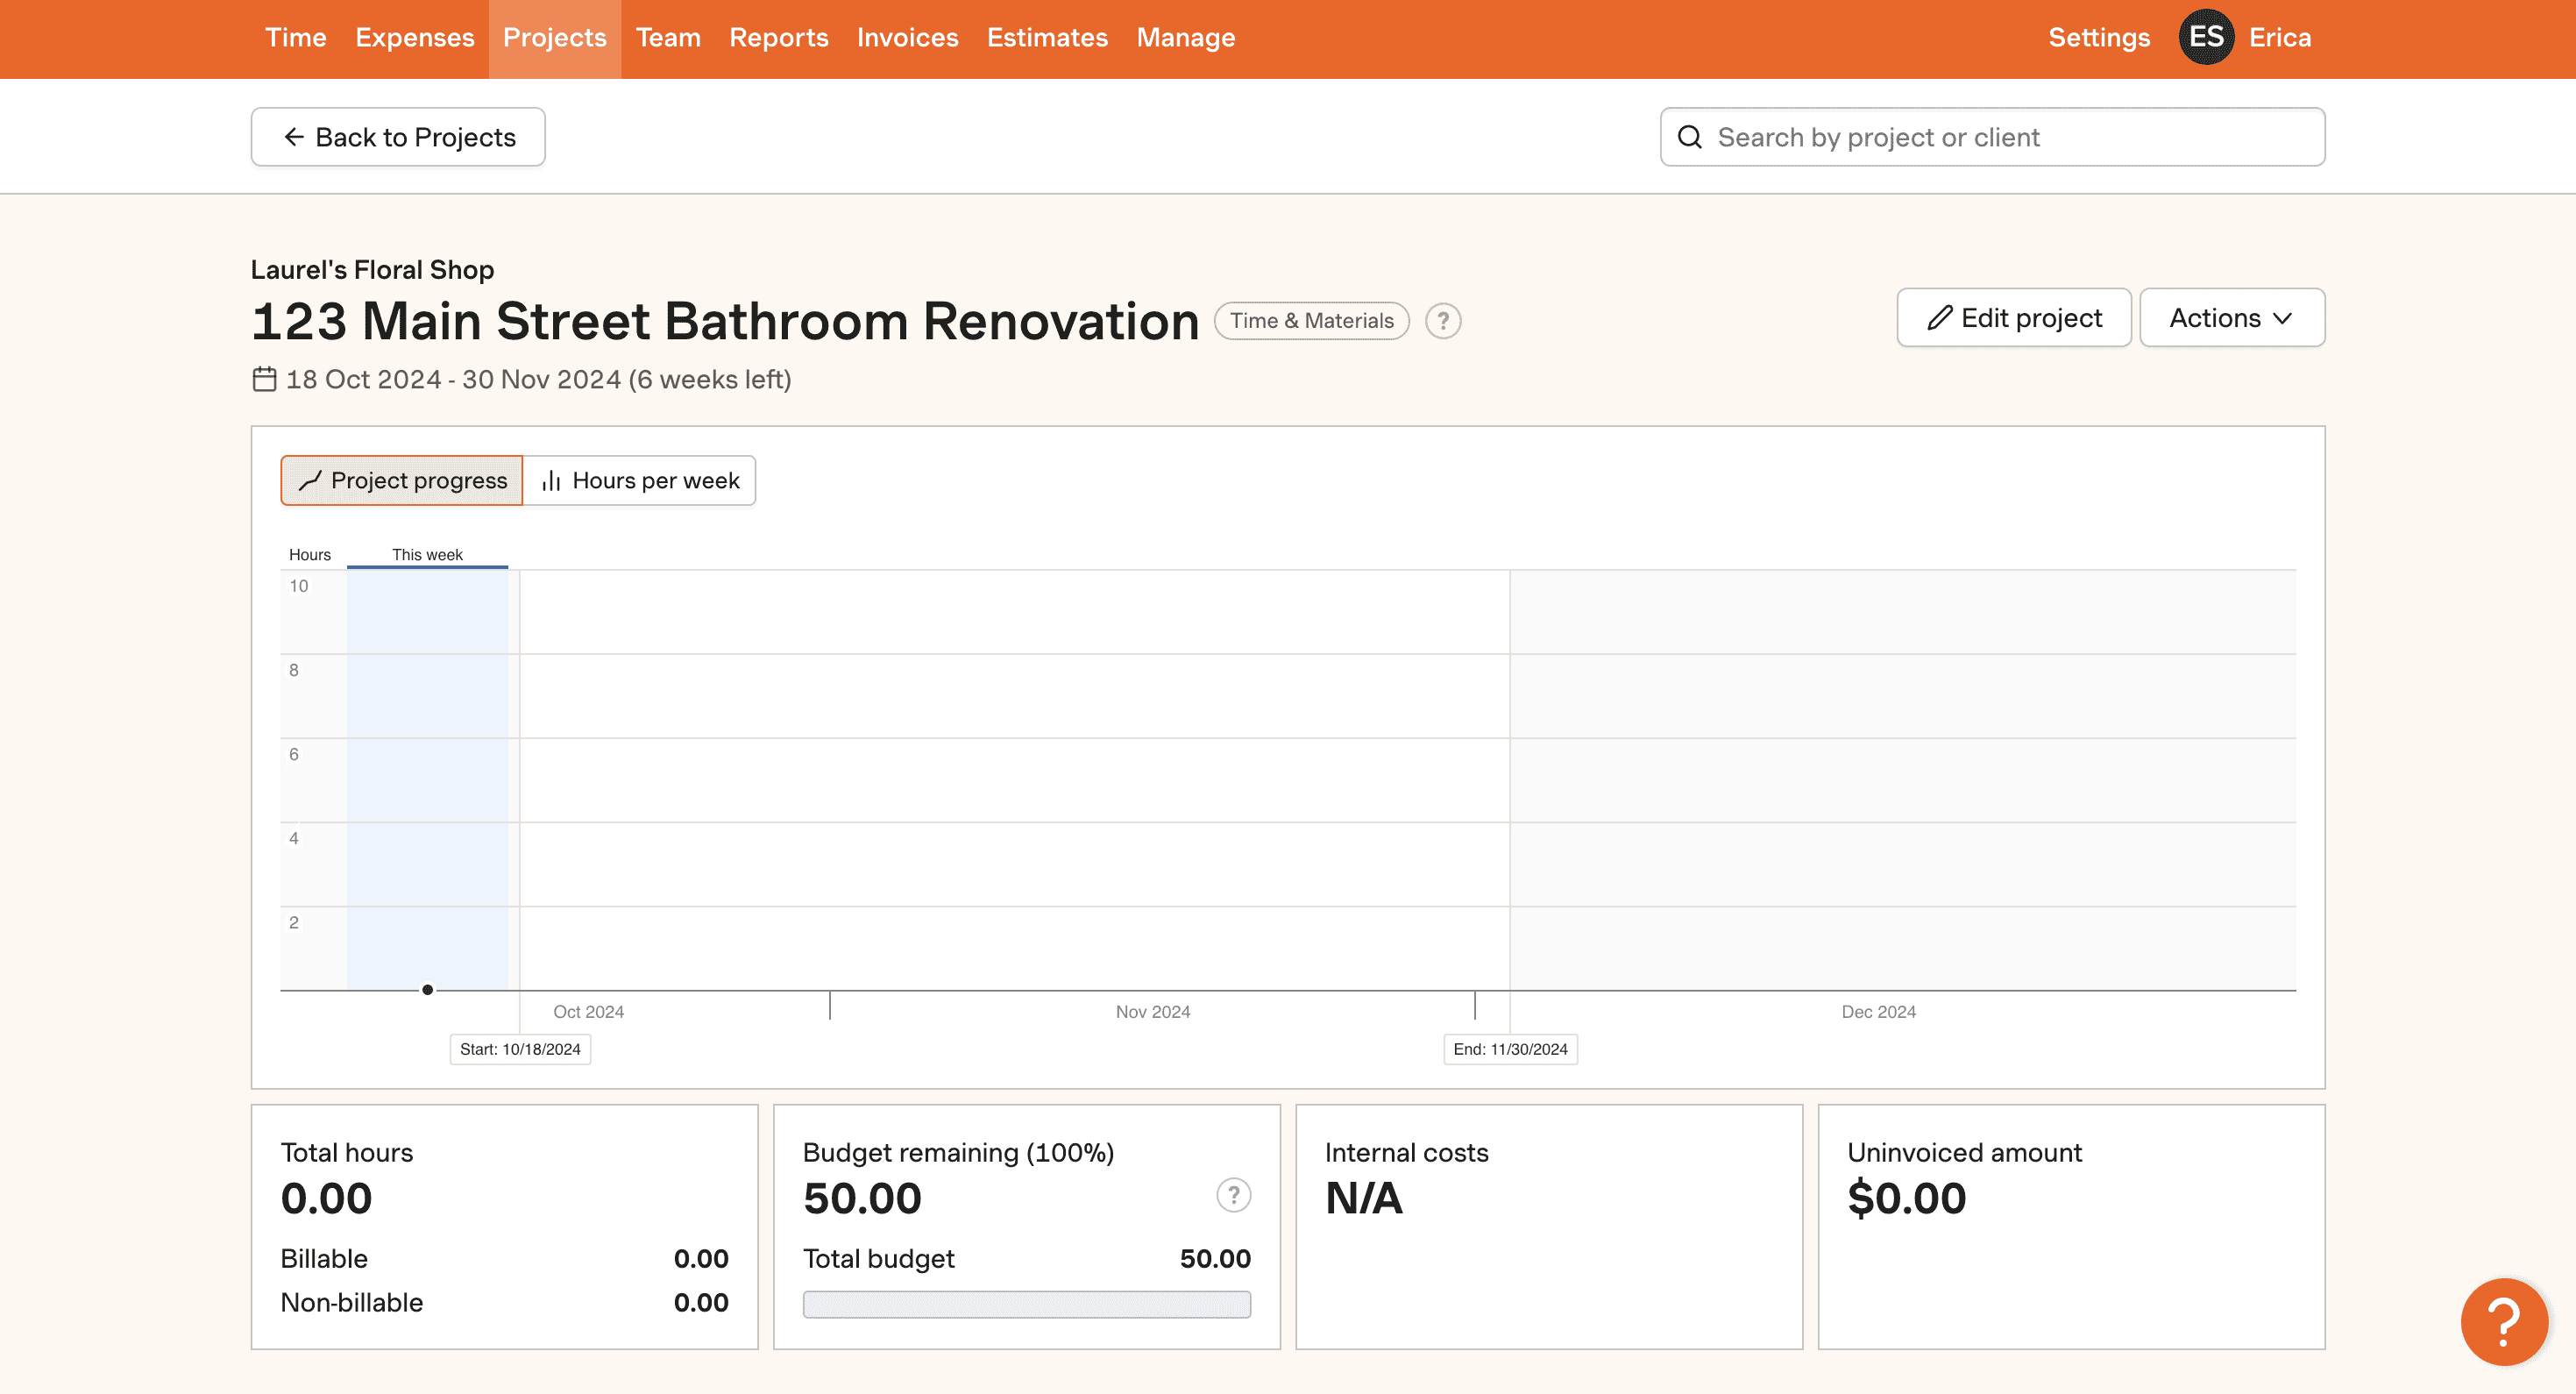2576x1394 pixels.
Task: Click the Time & Materials badge
Action: 1312,321
